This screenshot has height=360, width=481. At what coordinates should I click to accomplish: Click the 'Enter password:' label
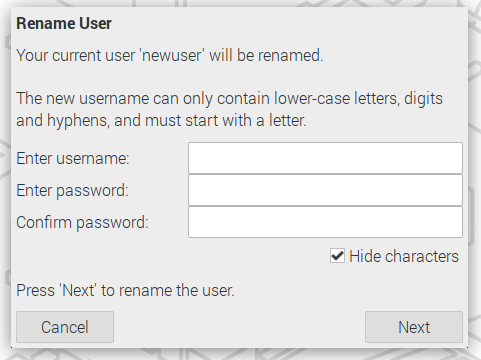pos(72,190)
